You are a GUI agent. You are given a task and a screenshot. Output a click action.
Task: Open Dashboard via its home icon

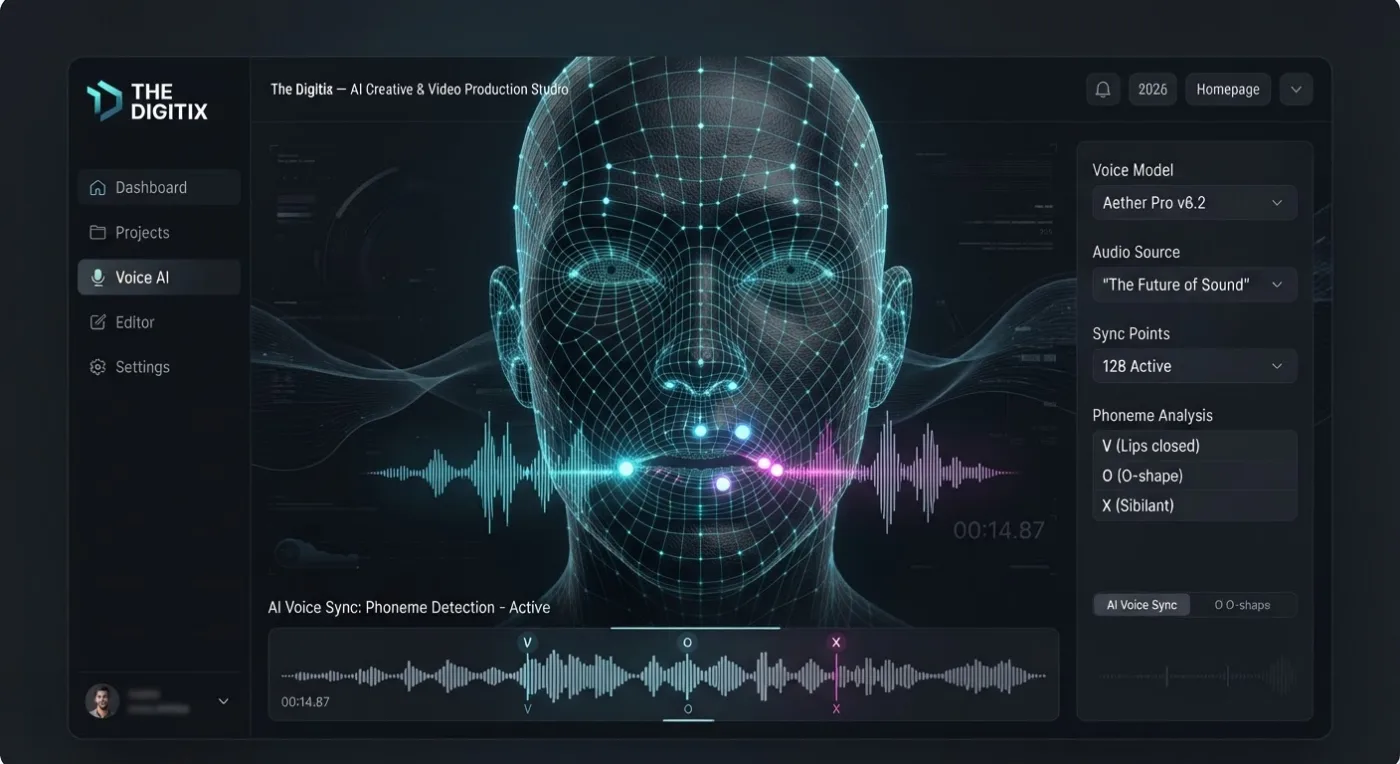pyautogui.click(x=98, y=187)
